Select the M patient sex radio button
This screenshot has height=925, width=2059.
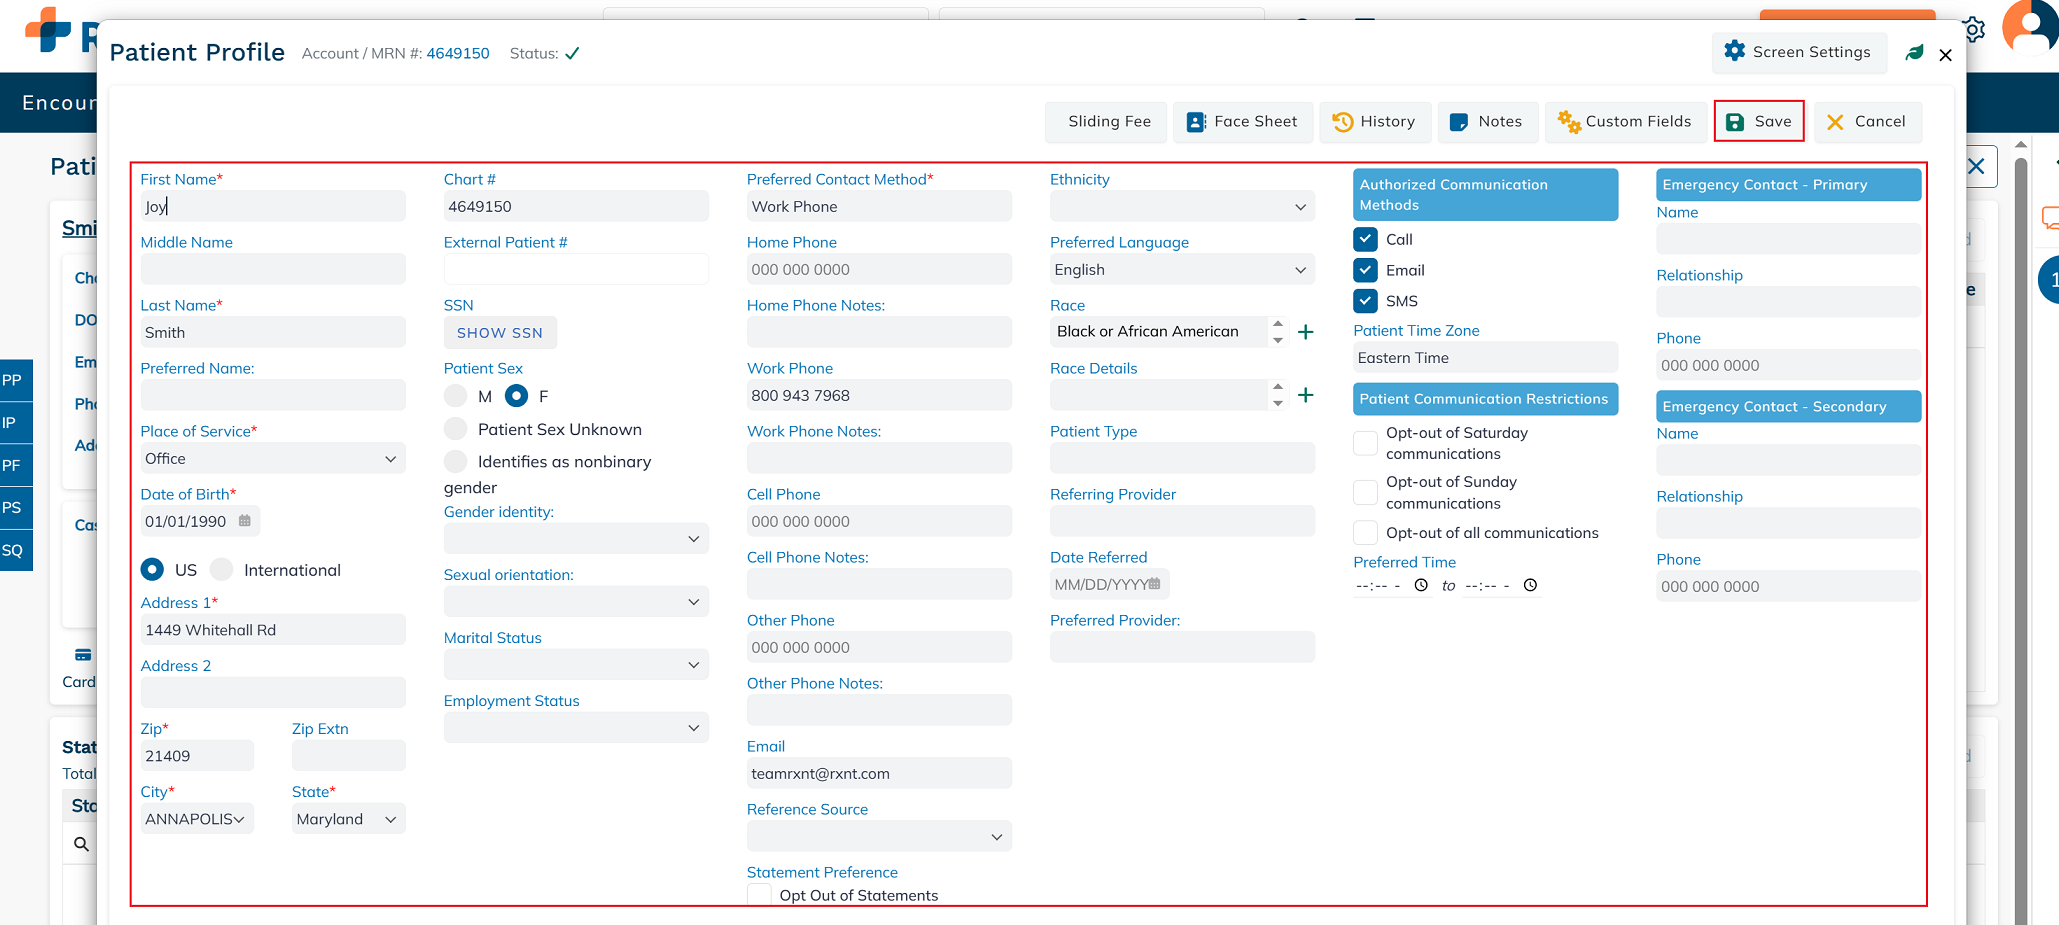456,396
